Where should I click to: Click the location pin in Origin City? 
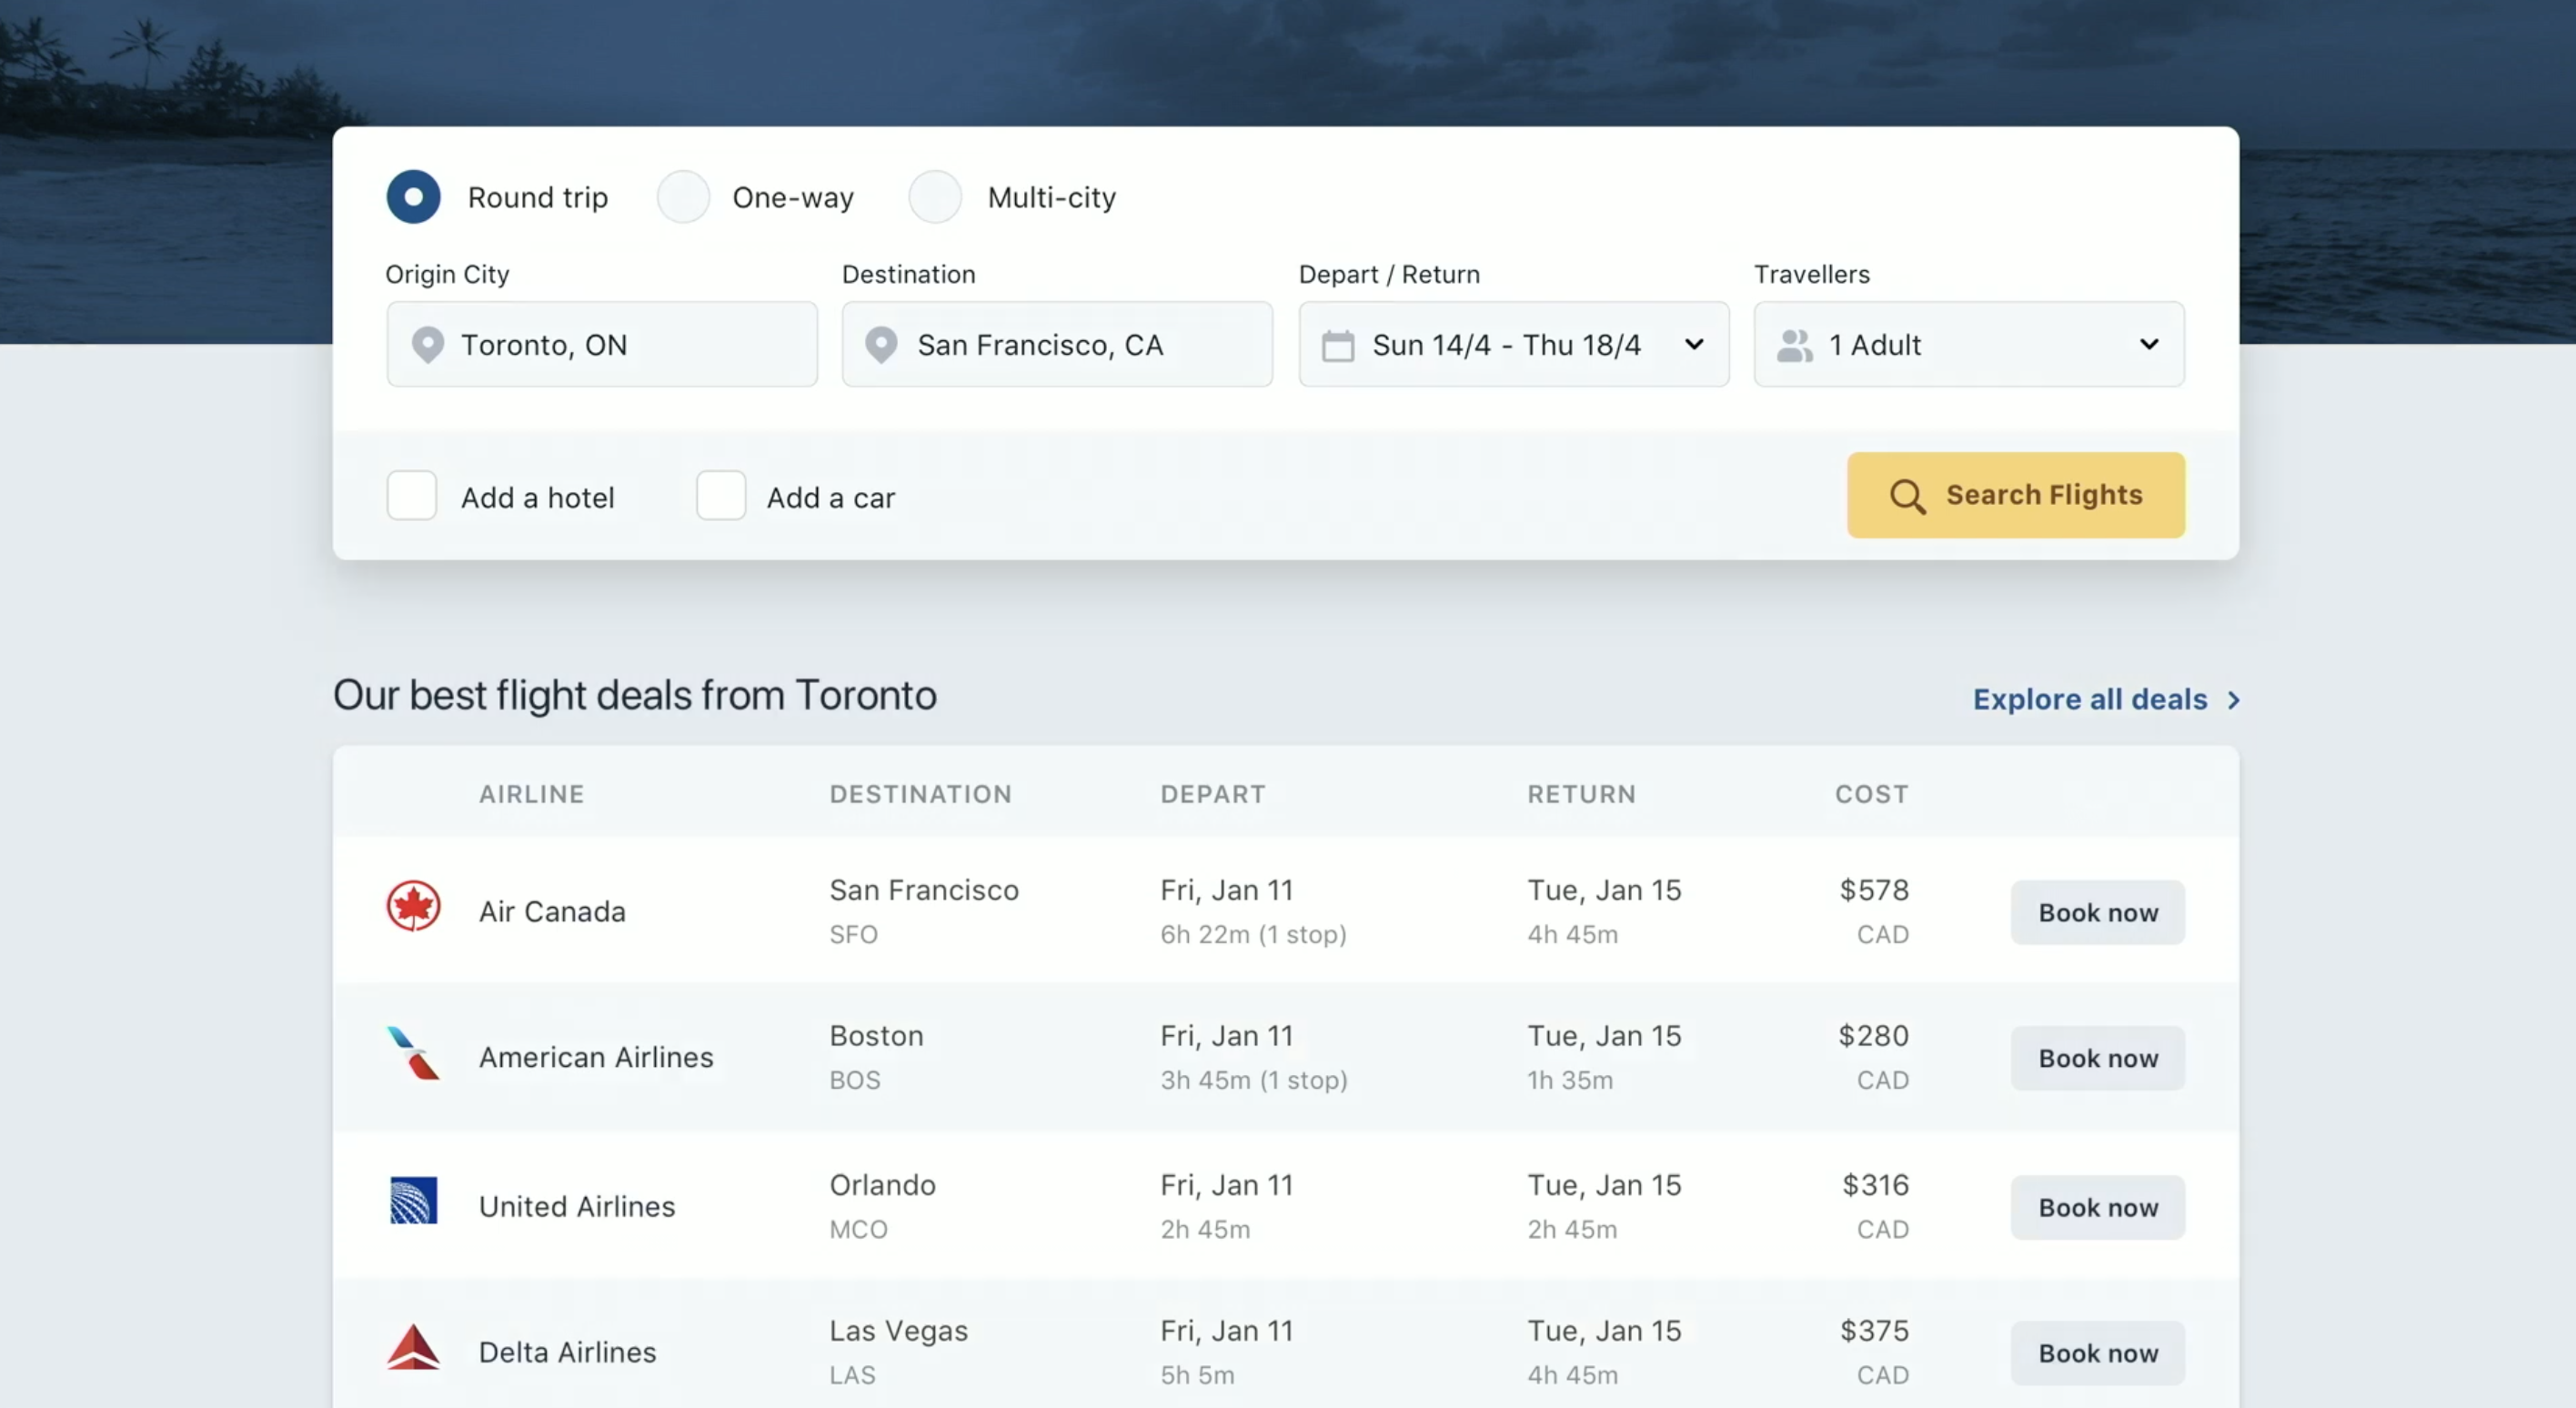(x=428, y=345)
